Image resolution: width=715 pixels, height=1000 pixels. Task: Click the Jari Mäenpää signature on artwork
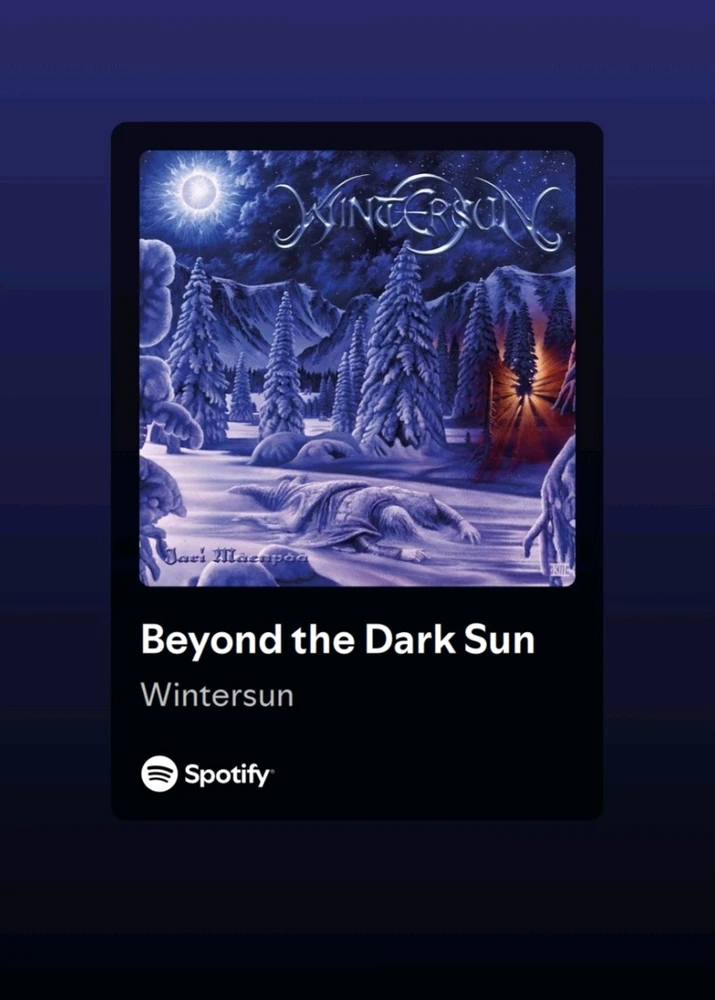tap(237, 555)
